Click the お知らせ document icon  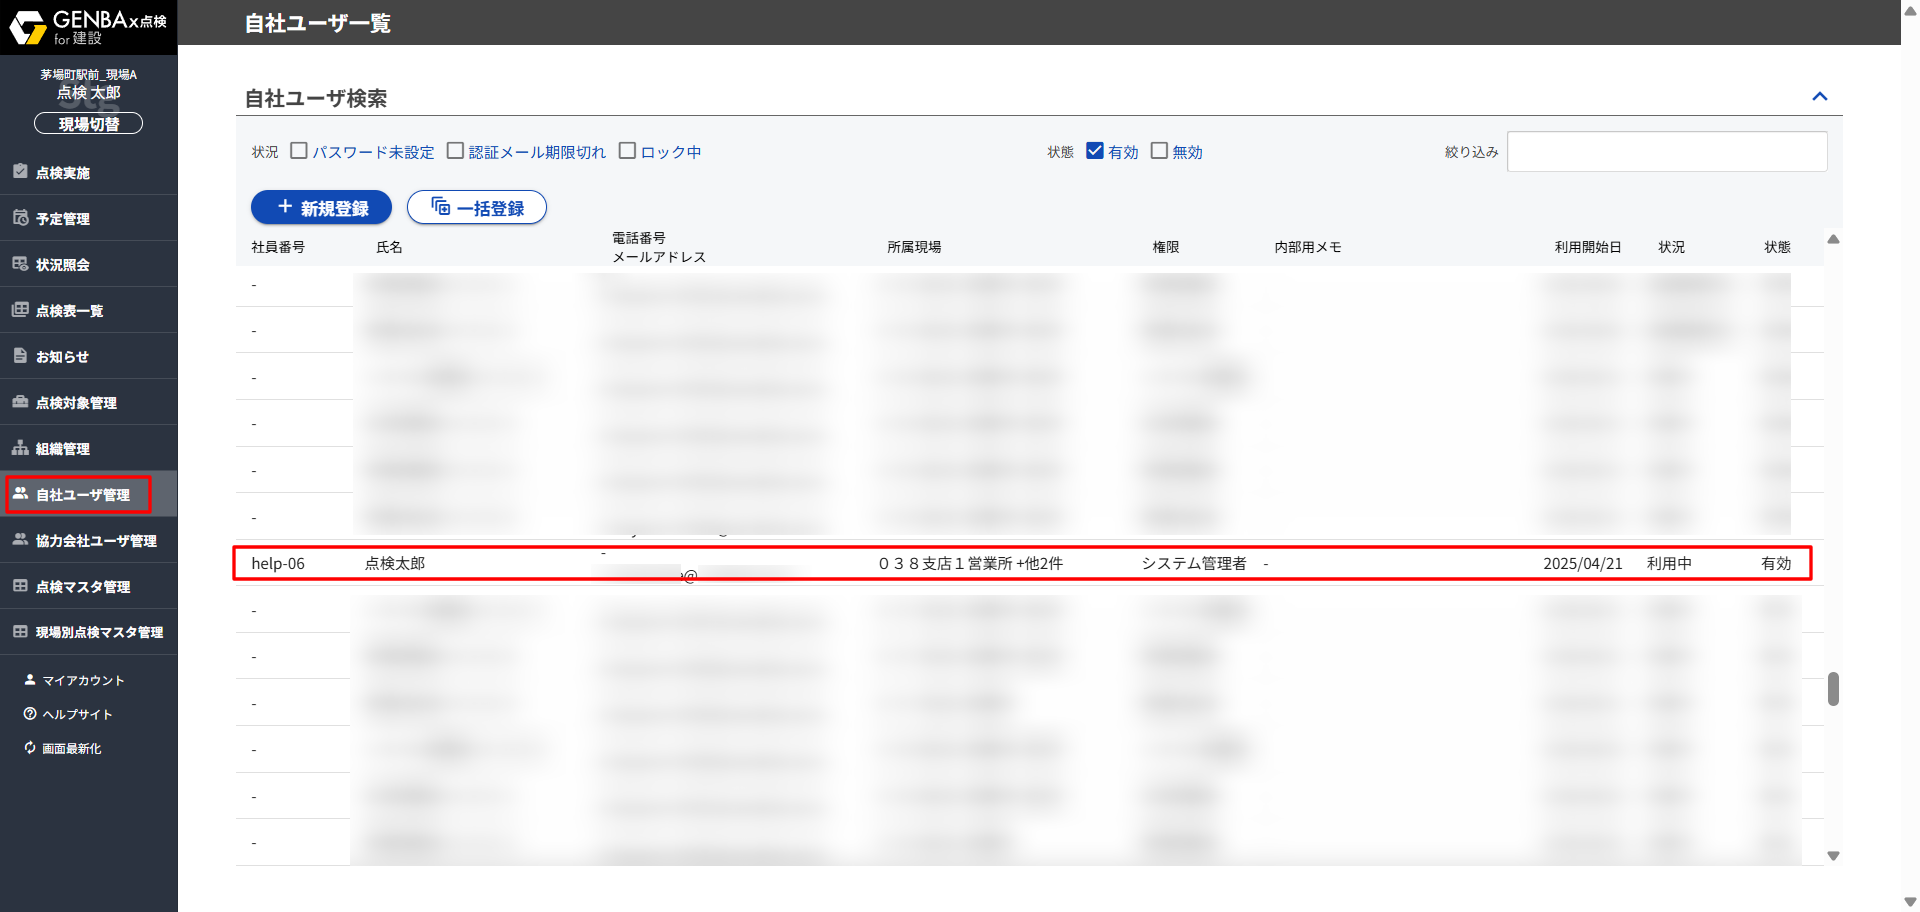[20, 356]
